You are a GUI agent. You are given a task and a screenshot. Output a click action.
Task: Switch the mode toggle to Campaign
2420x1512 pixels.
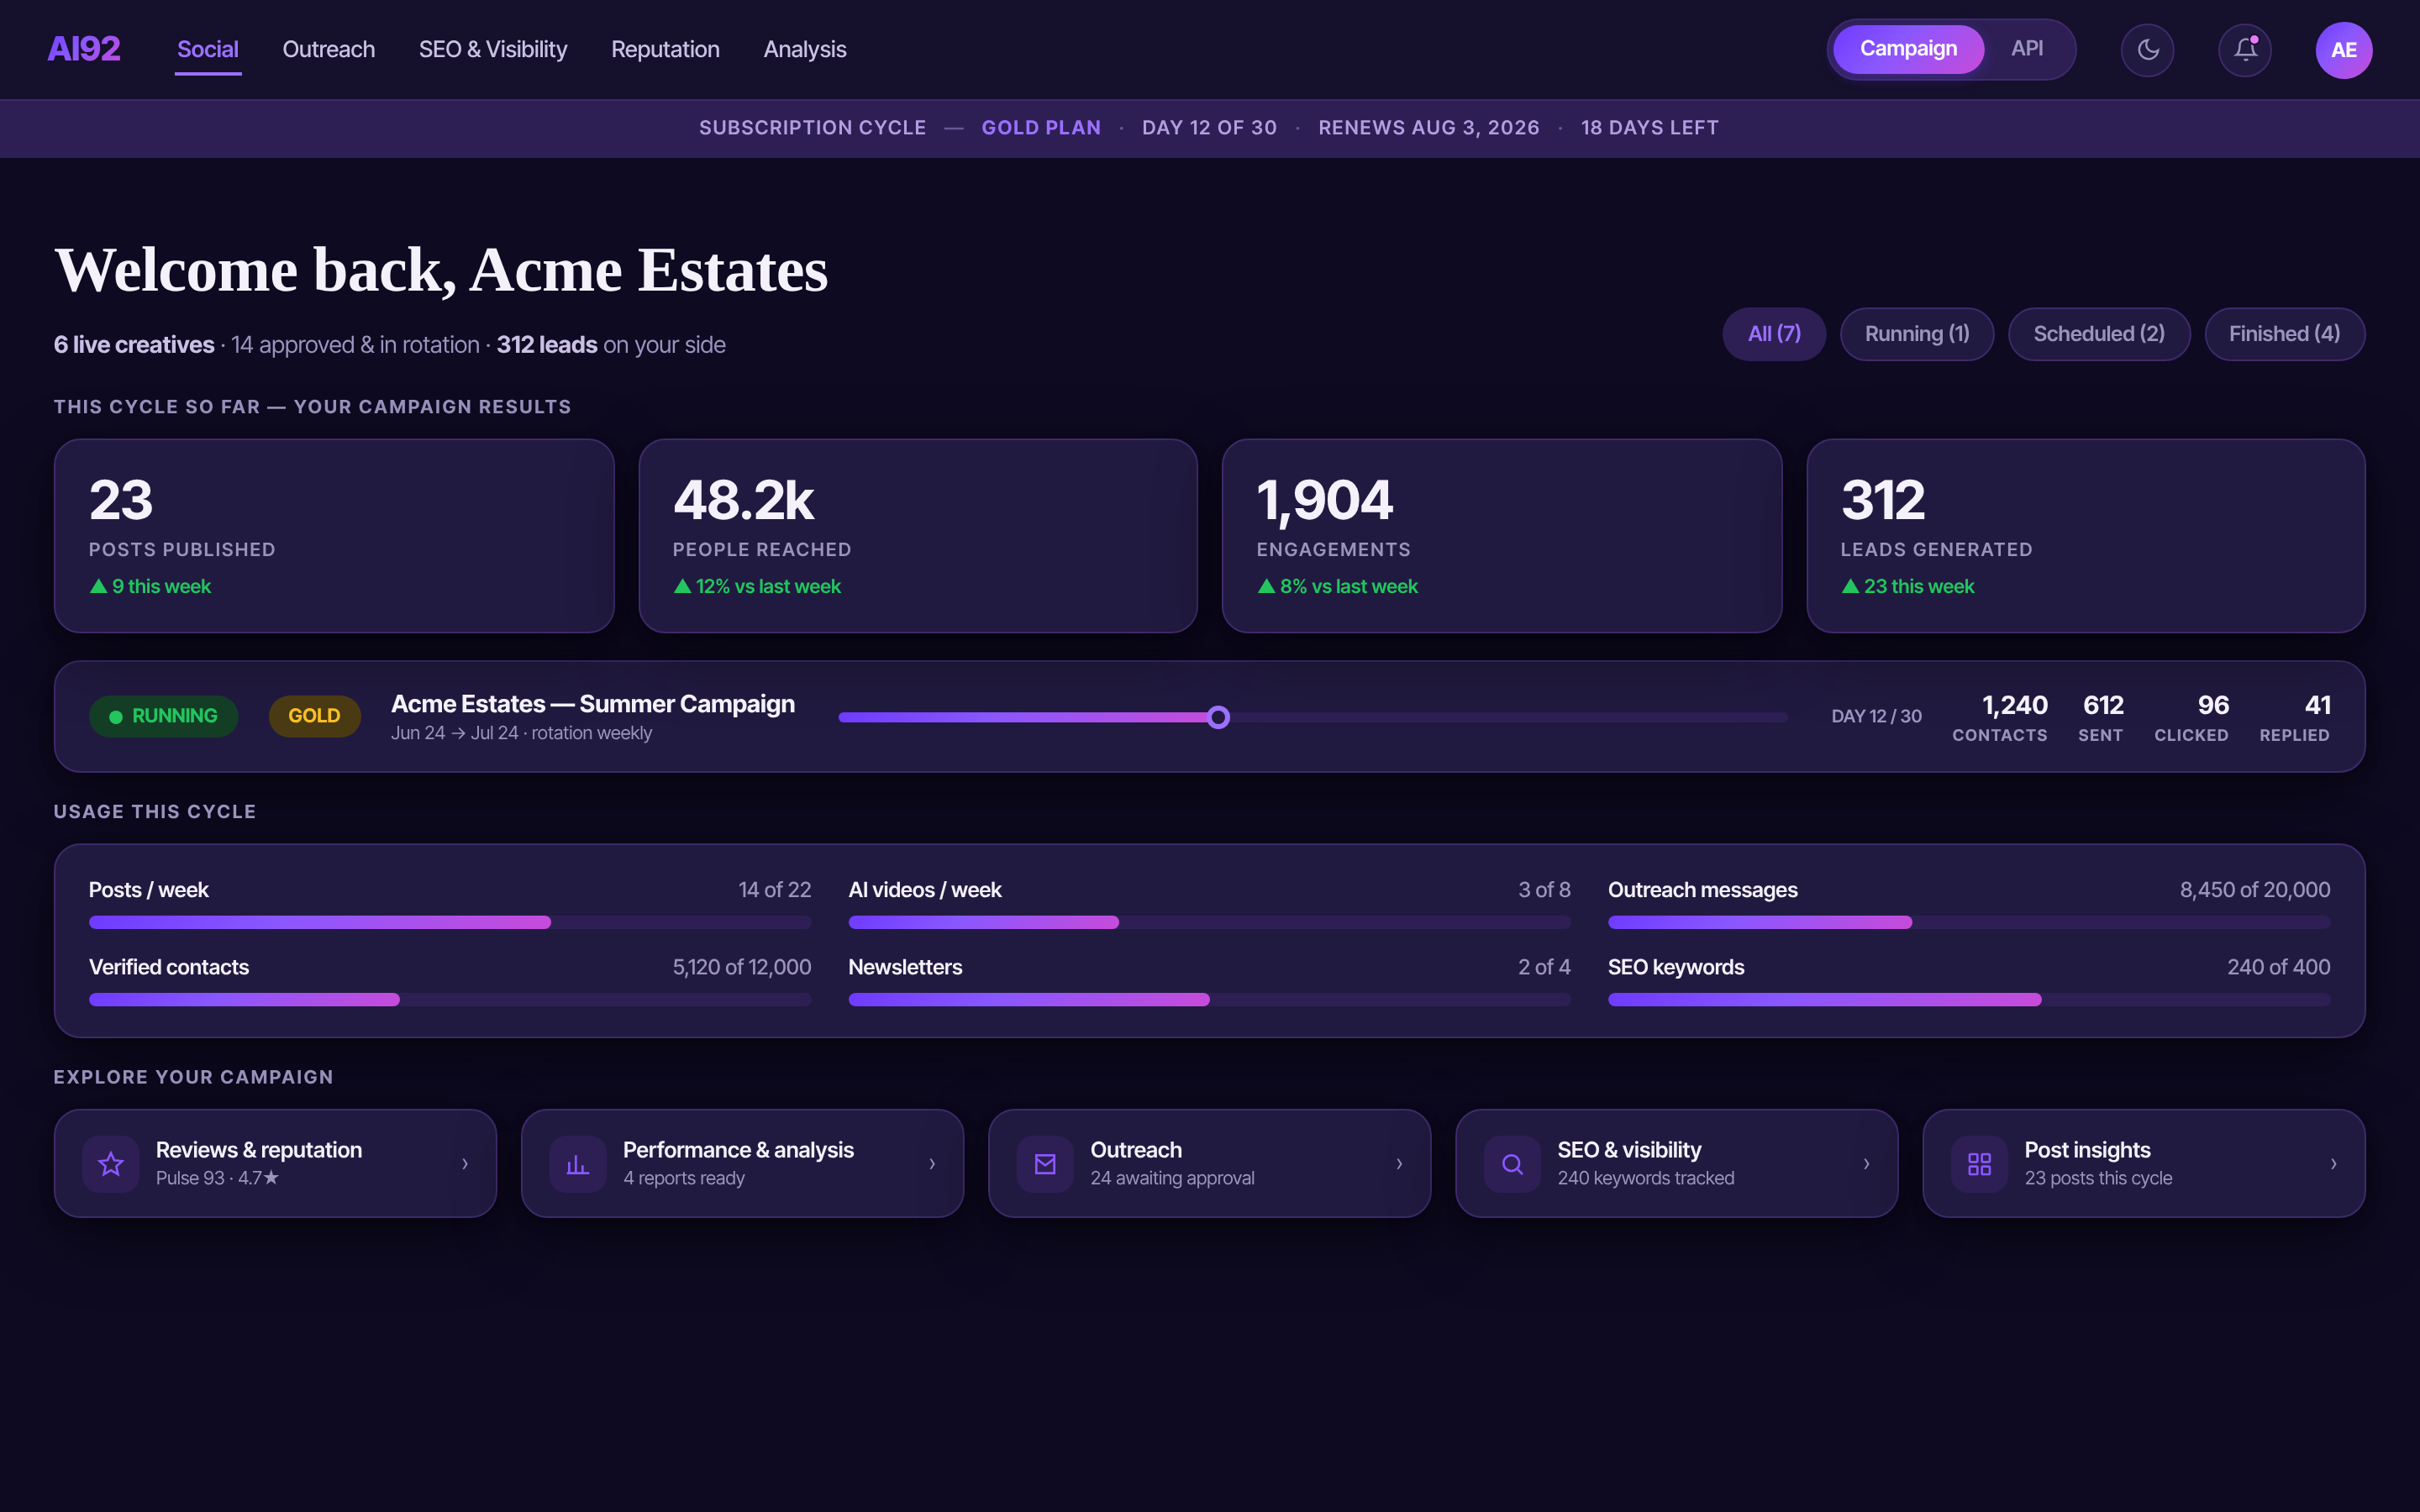1908,49
